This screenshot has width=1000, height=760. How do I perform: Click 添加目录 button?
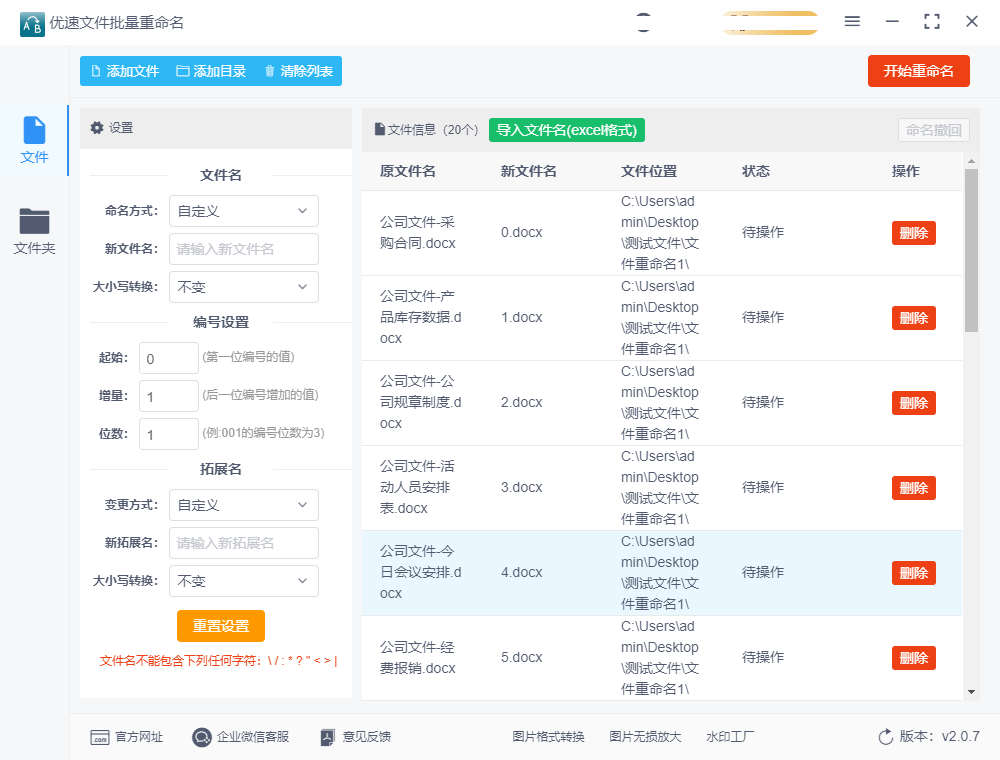(211, 71)
